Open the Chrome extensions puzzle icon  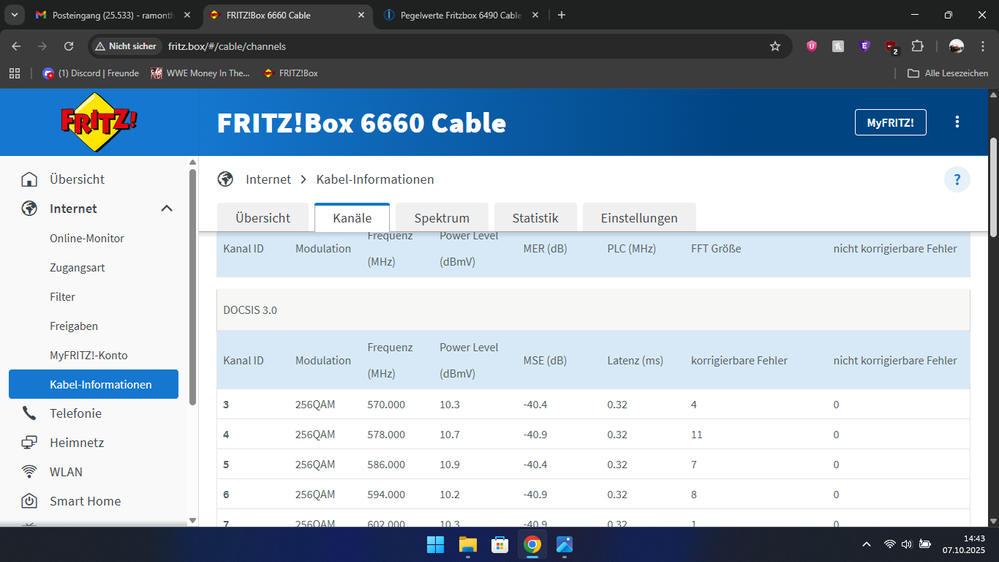917,47
